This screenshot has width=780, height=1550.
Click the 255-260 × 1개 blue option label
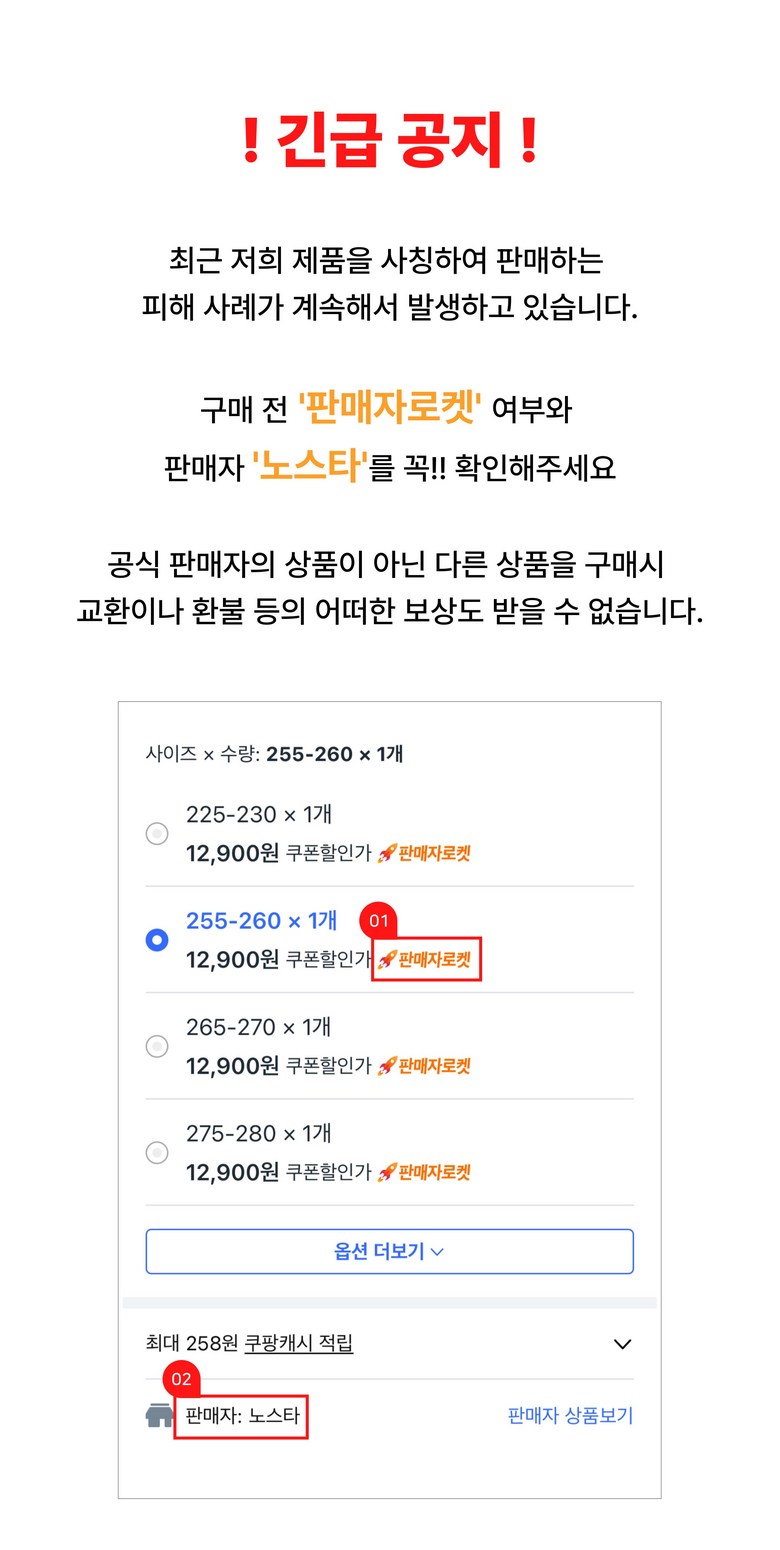tap(261, 921)
